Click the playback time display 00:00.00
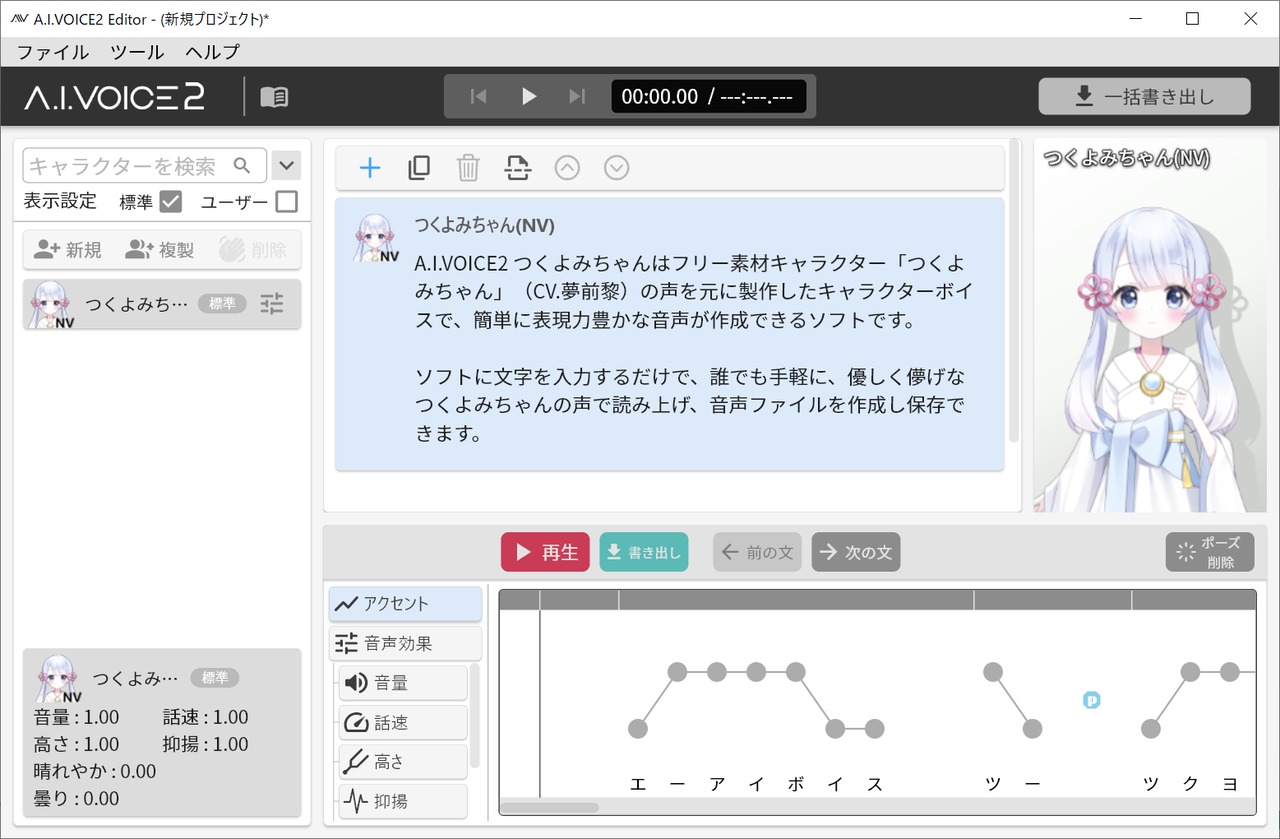This screenshot has height=839, width=1280. (x=660, y=97)
